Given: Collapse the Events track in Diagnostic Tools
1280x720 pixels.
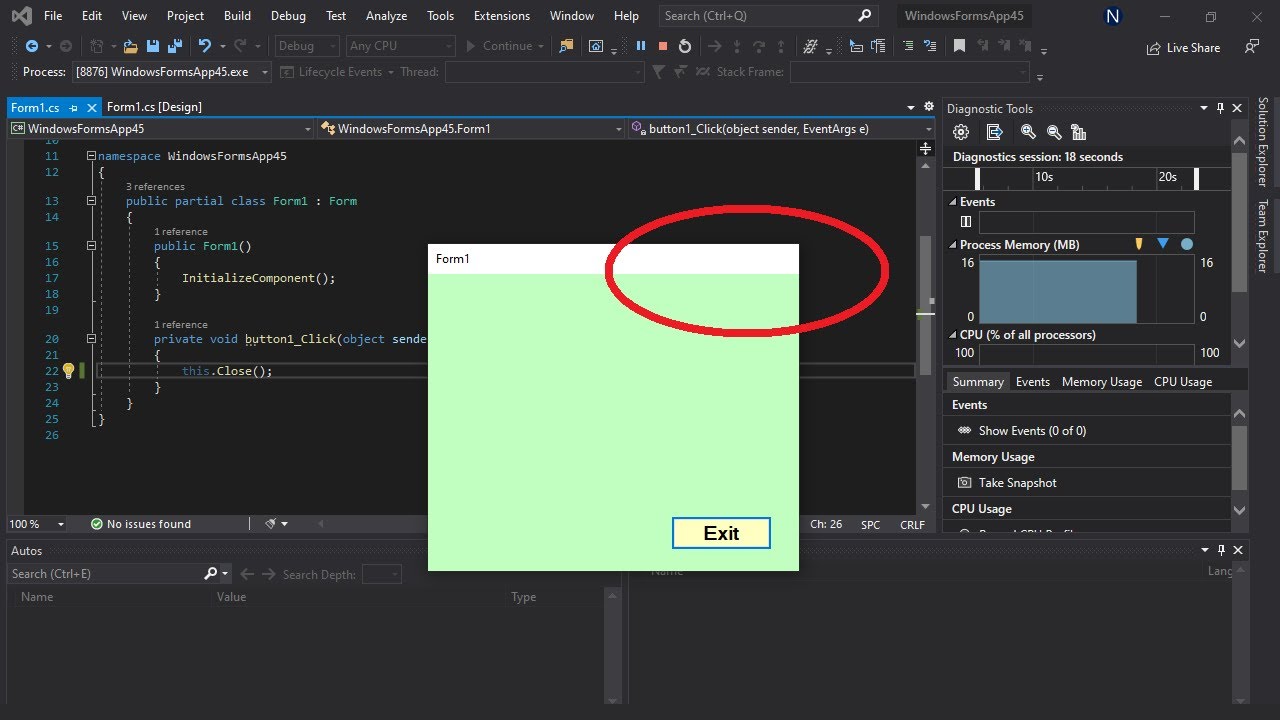Looking at the screenshot, I should 952,202.
